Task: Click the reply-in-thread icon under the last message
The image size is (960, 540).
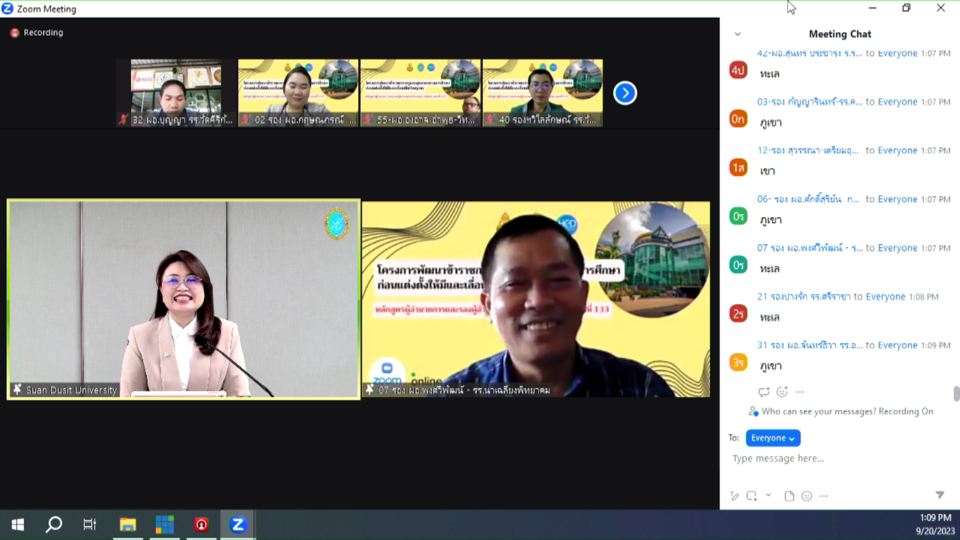Action: click(763, 392)
